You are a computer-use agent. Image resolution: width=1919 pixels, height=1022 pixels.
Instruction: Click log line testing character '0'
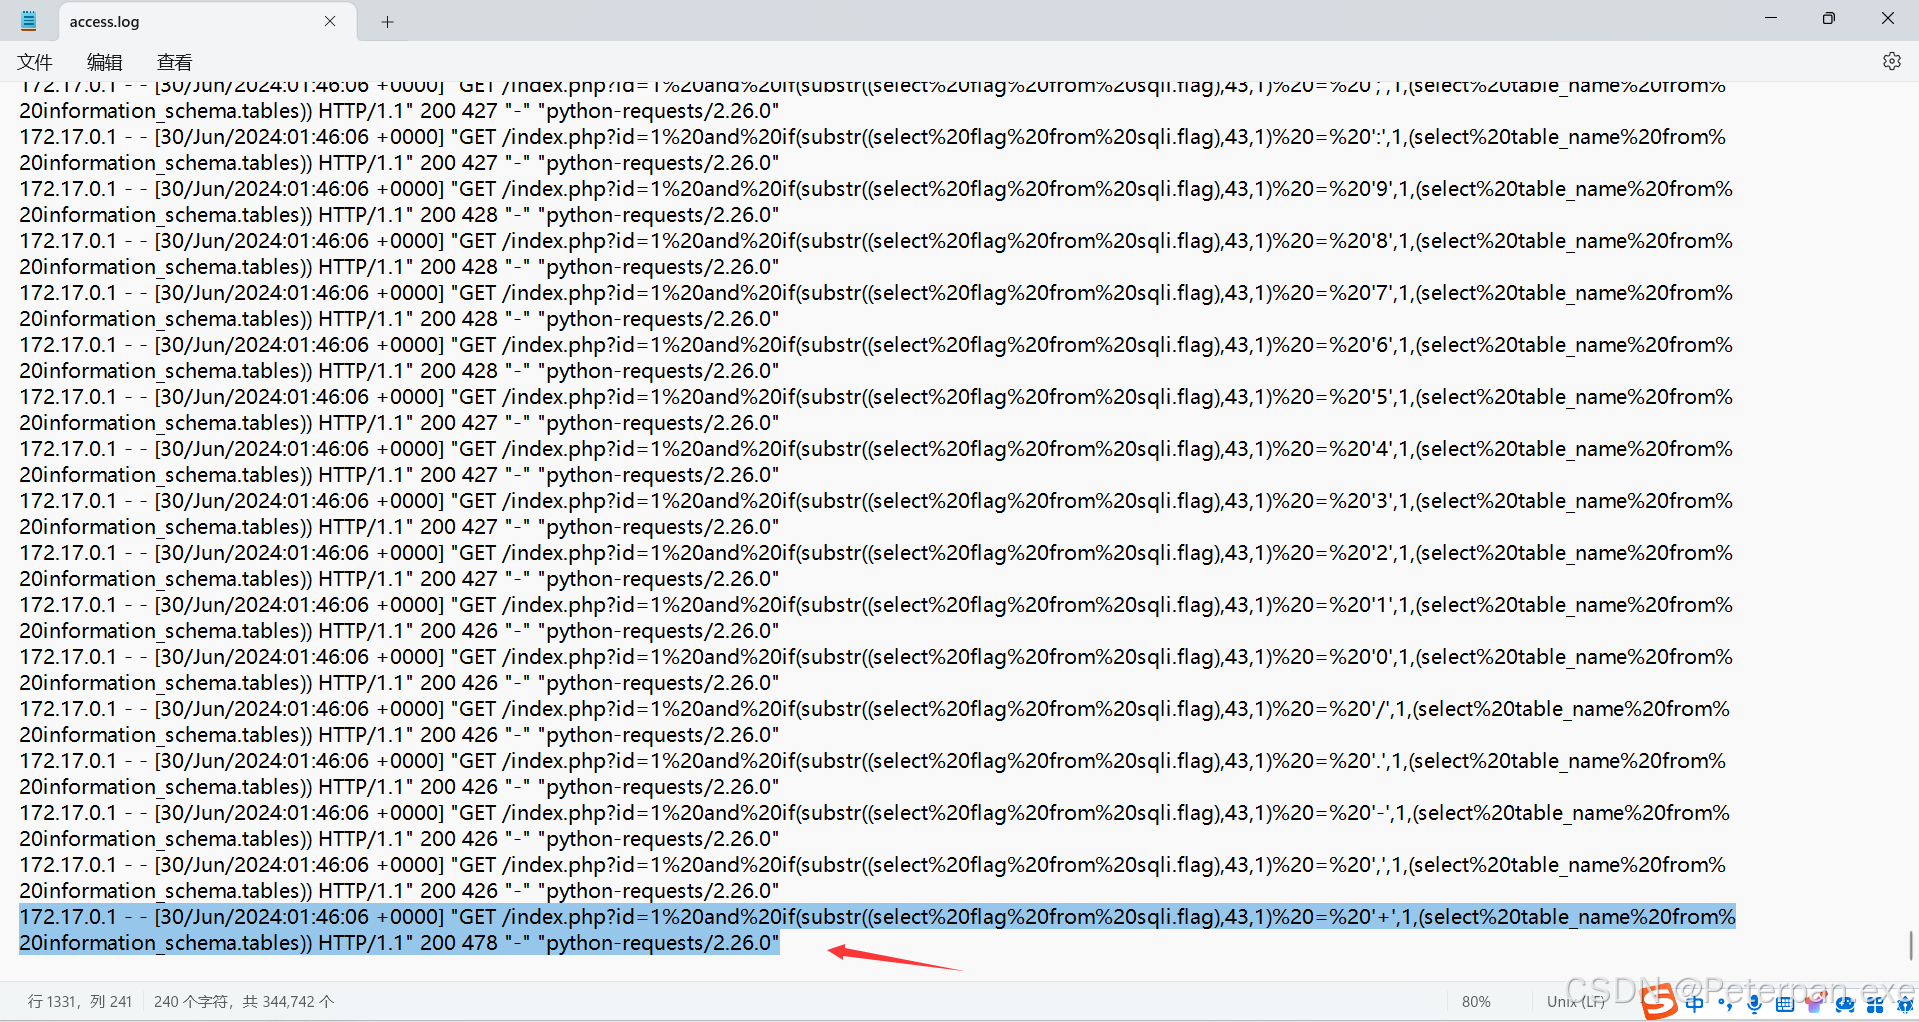point(876,669)
